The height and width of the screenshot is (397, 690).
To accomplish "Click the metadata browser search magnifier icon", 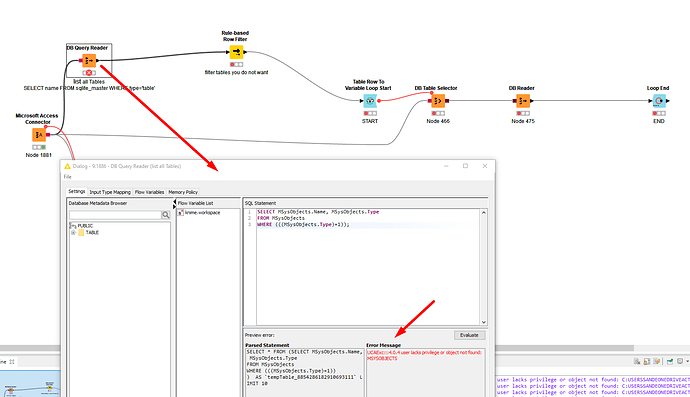I will tap(166, 215).
